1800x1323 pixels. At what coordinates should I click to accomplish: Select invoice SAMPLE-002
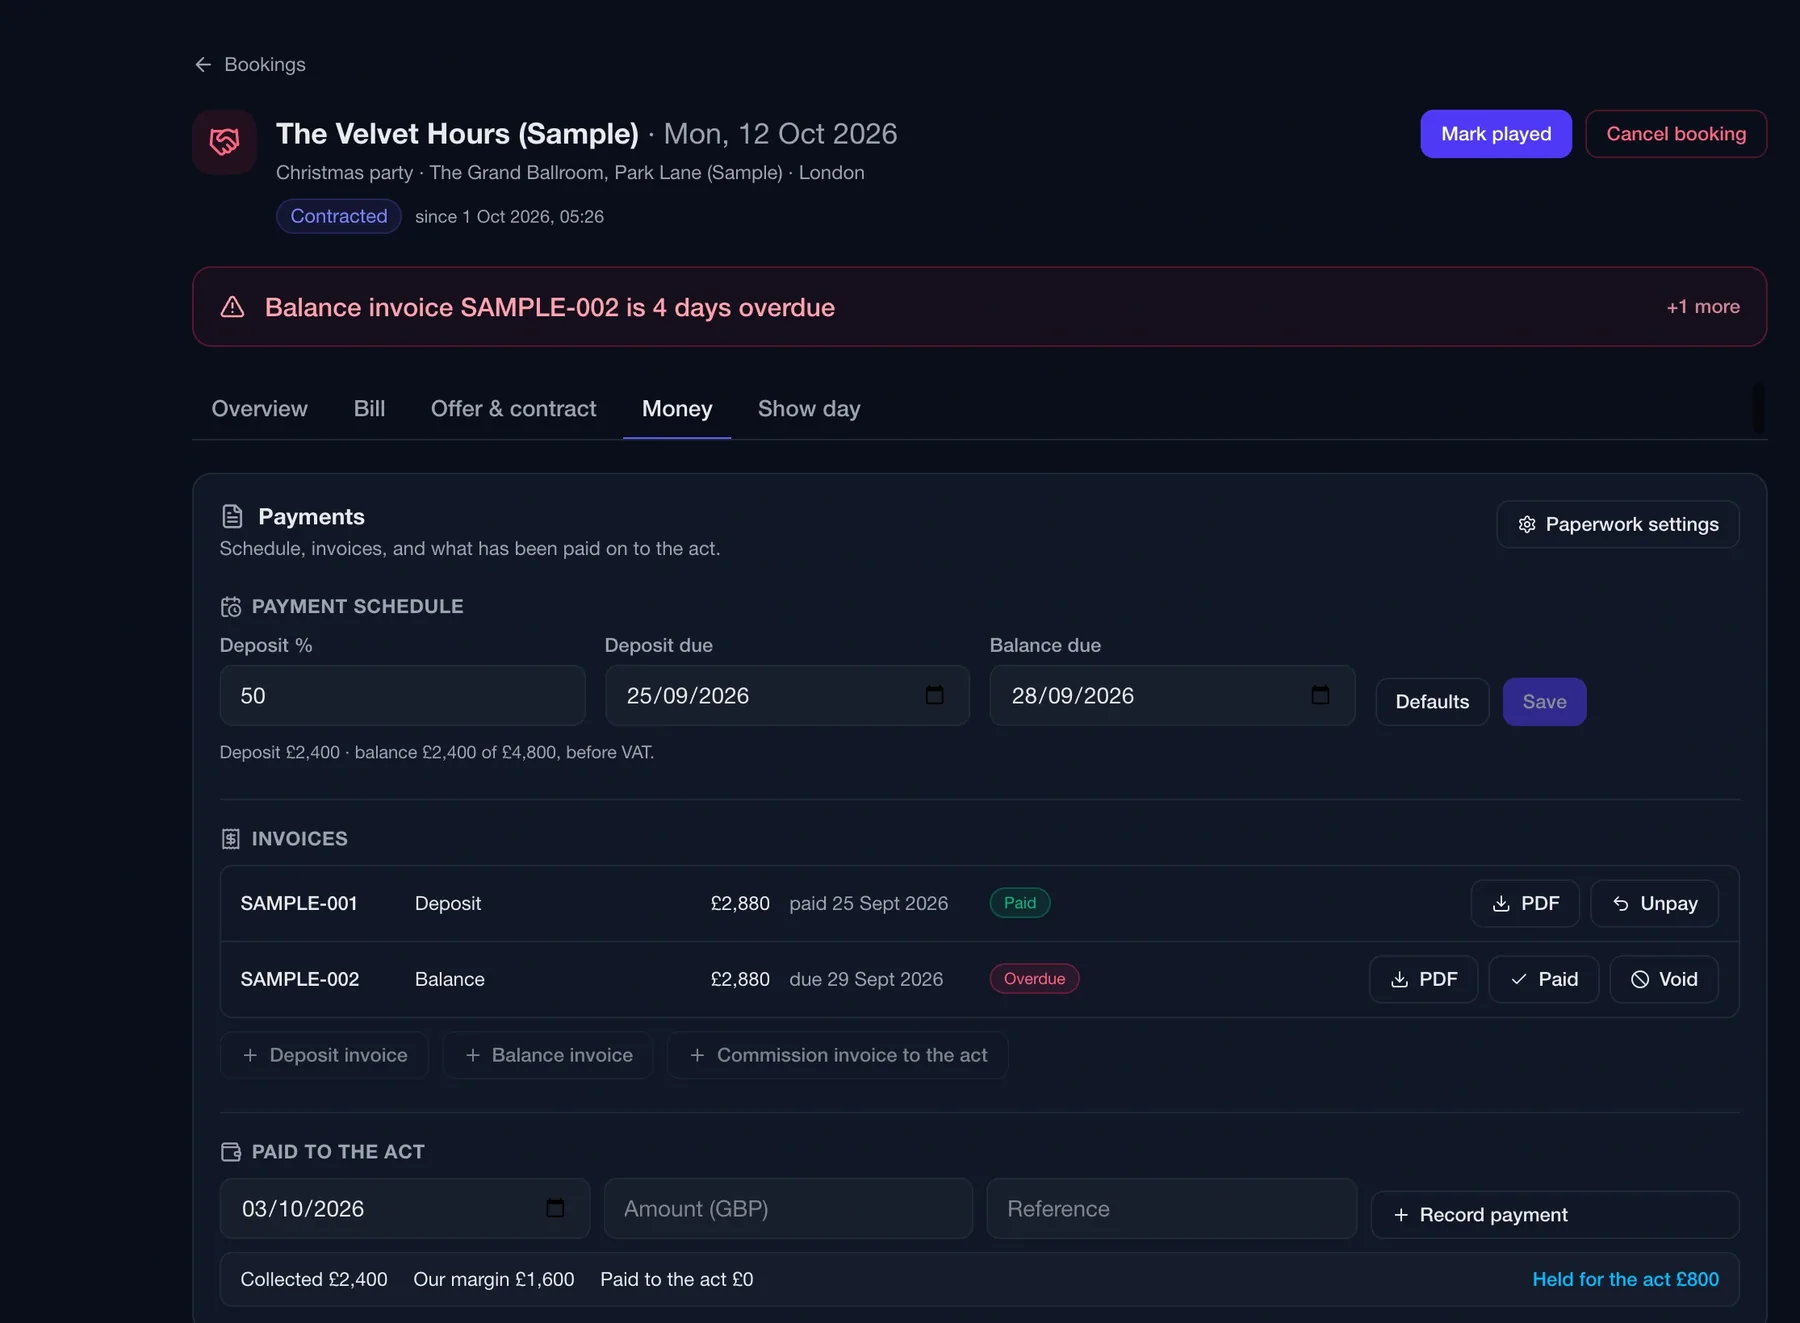(299, 979)
